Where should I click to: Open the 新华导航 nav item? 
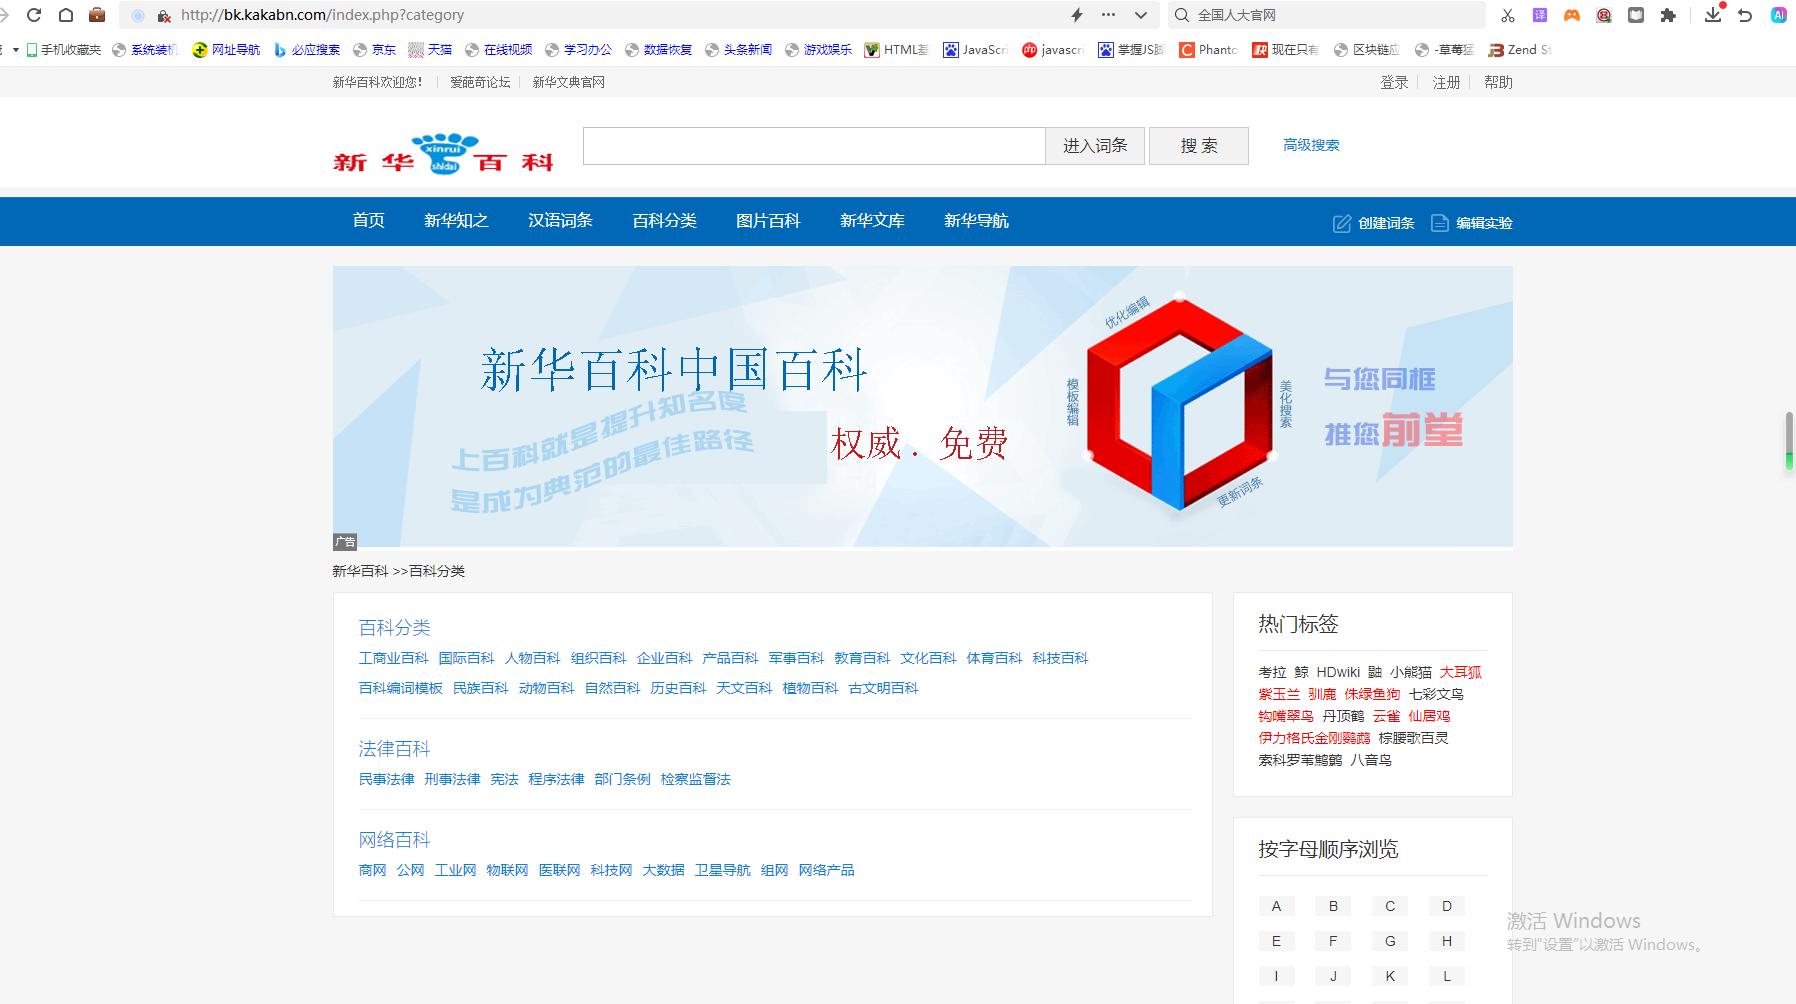click(x=976, y=221)
